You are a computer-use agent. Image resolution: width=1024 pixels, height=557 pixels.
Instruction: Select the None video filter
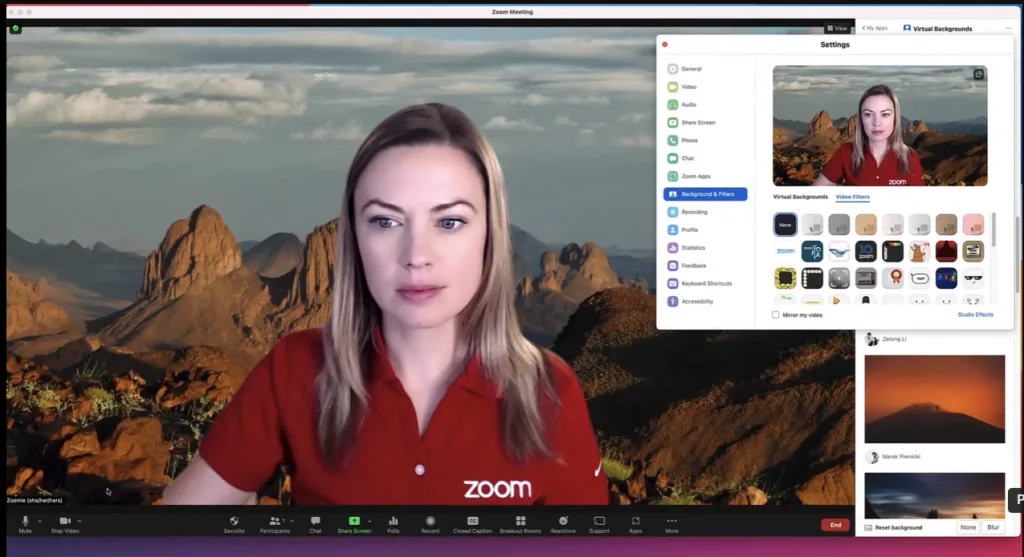coord(785,225)
